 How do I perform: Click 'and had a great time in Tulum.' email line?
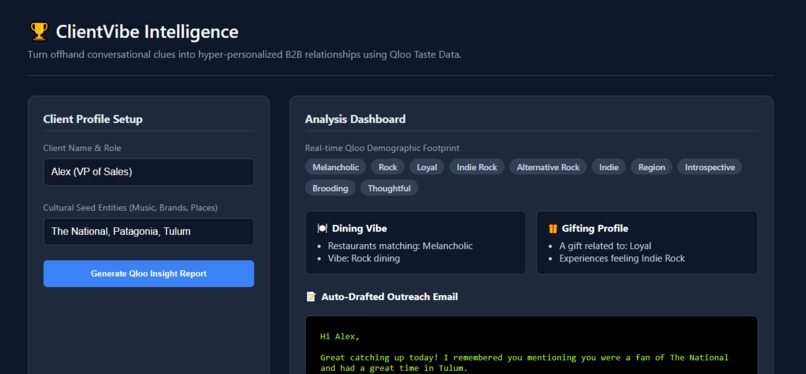click(x=394, y=368)
